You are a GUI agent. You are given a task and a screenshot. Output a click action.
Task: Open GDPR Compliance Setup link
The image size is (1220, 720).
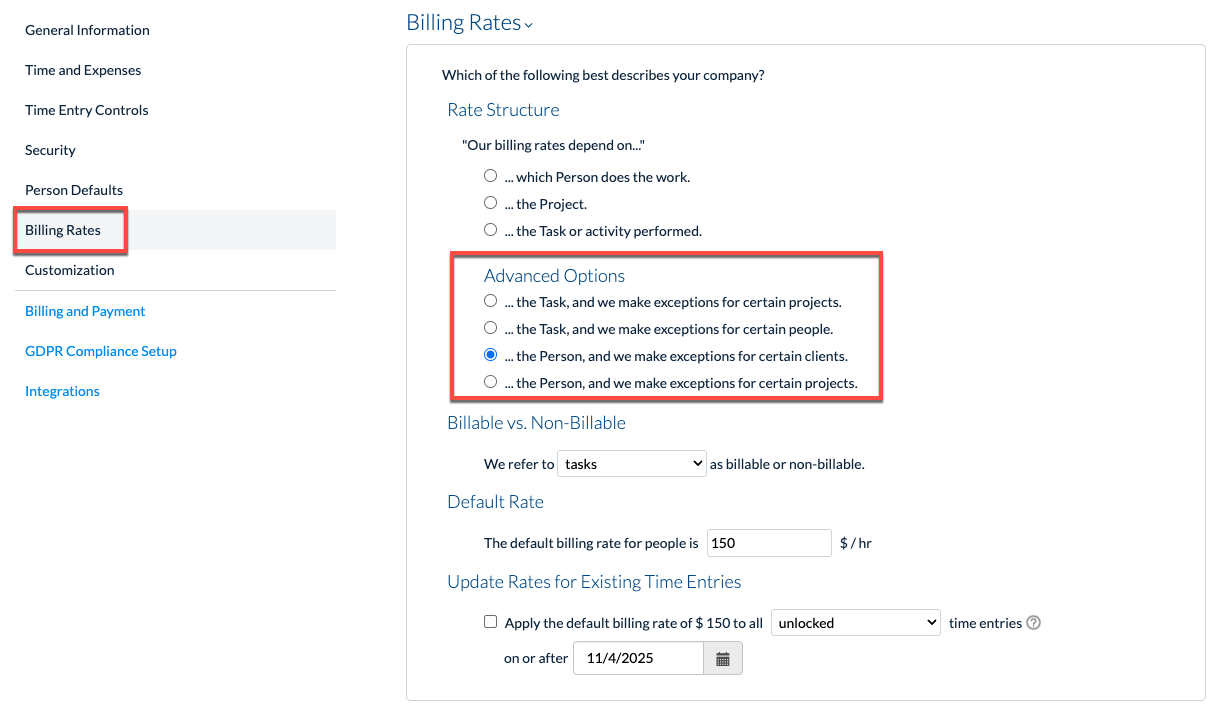tap(101, 351)
